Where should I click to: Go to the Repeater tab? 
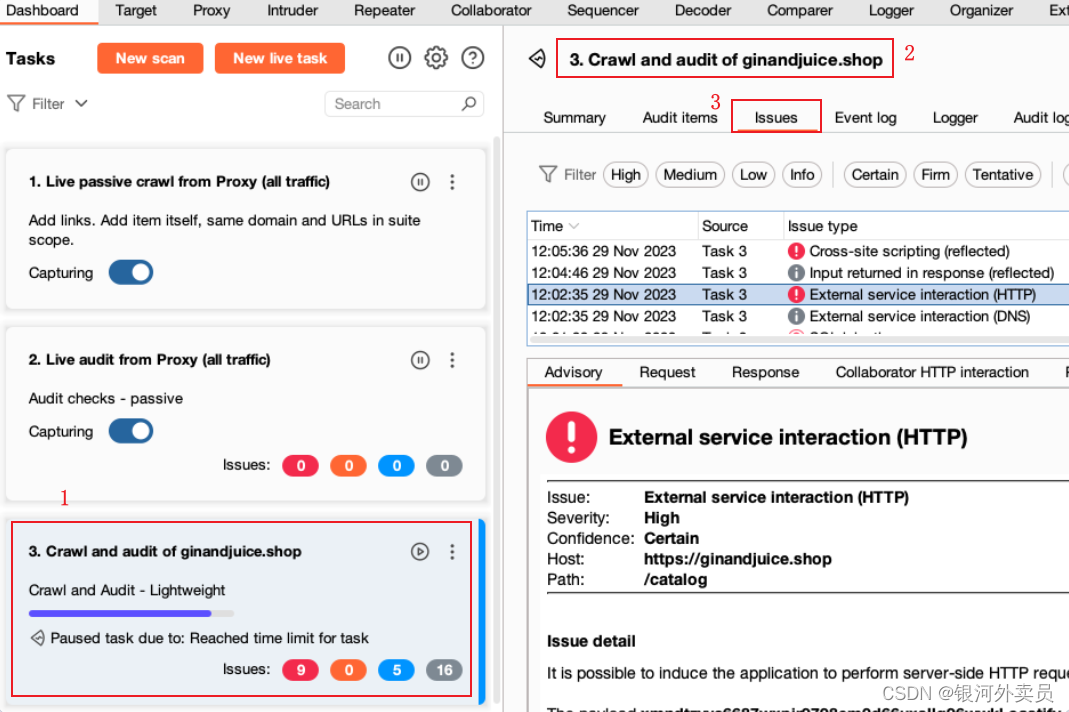click(385, 10)
